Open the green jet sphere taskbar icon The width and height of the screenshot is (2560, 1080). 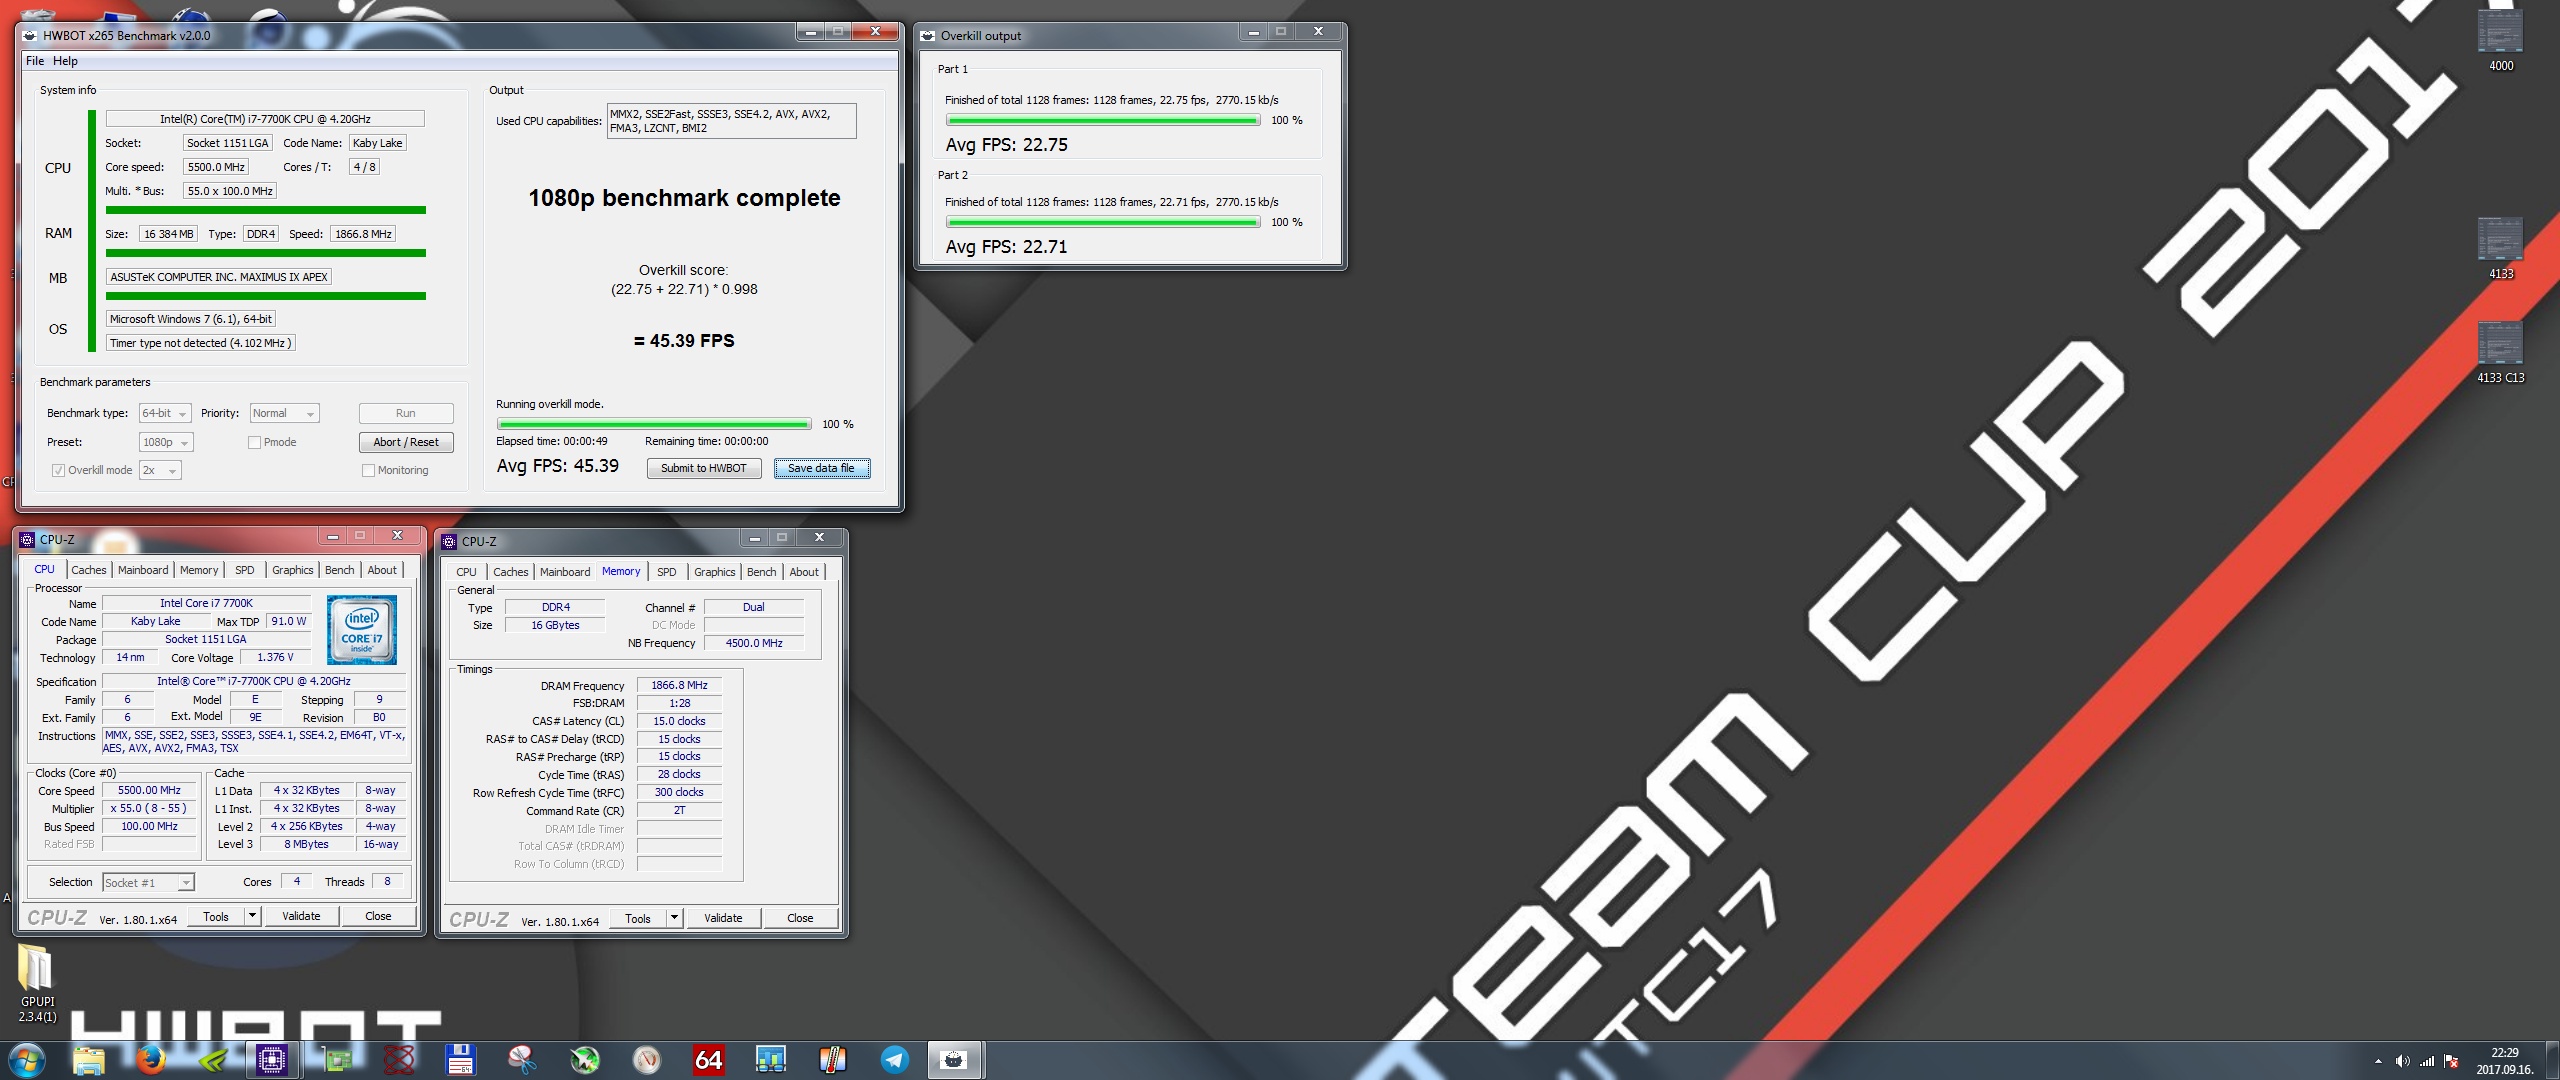tap(585, 1060)
